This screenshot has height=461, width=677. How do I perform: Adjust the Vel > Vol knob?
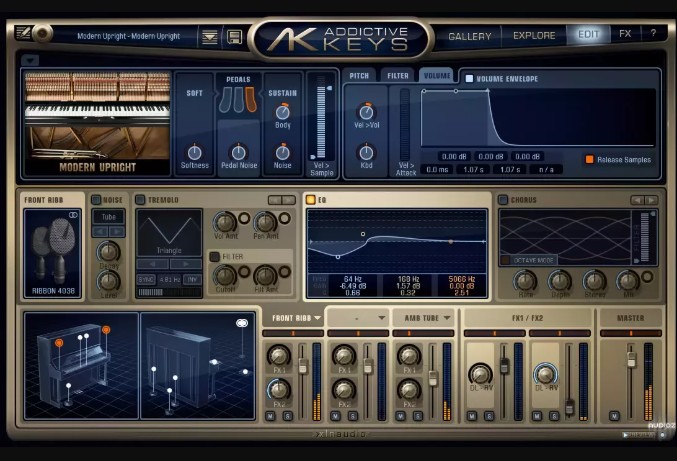pos(366,112)
